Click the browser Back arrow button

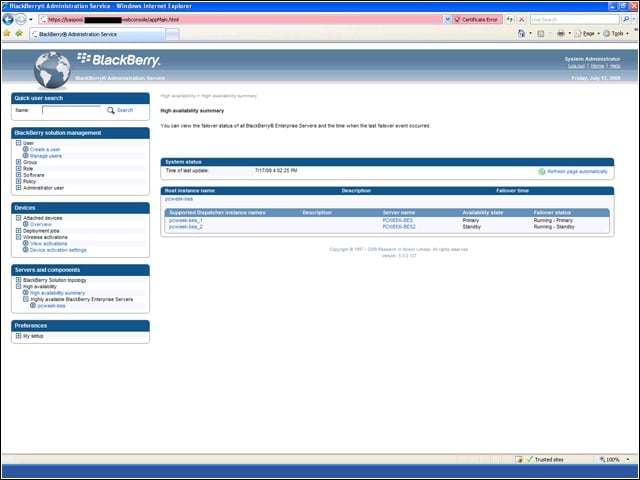(8, 19)
